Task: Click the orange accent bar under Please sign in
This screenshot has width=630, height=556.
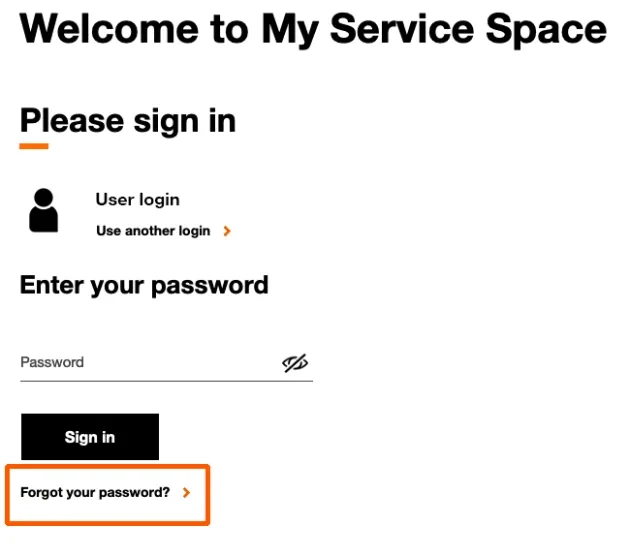Action: (34, 147)
